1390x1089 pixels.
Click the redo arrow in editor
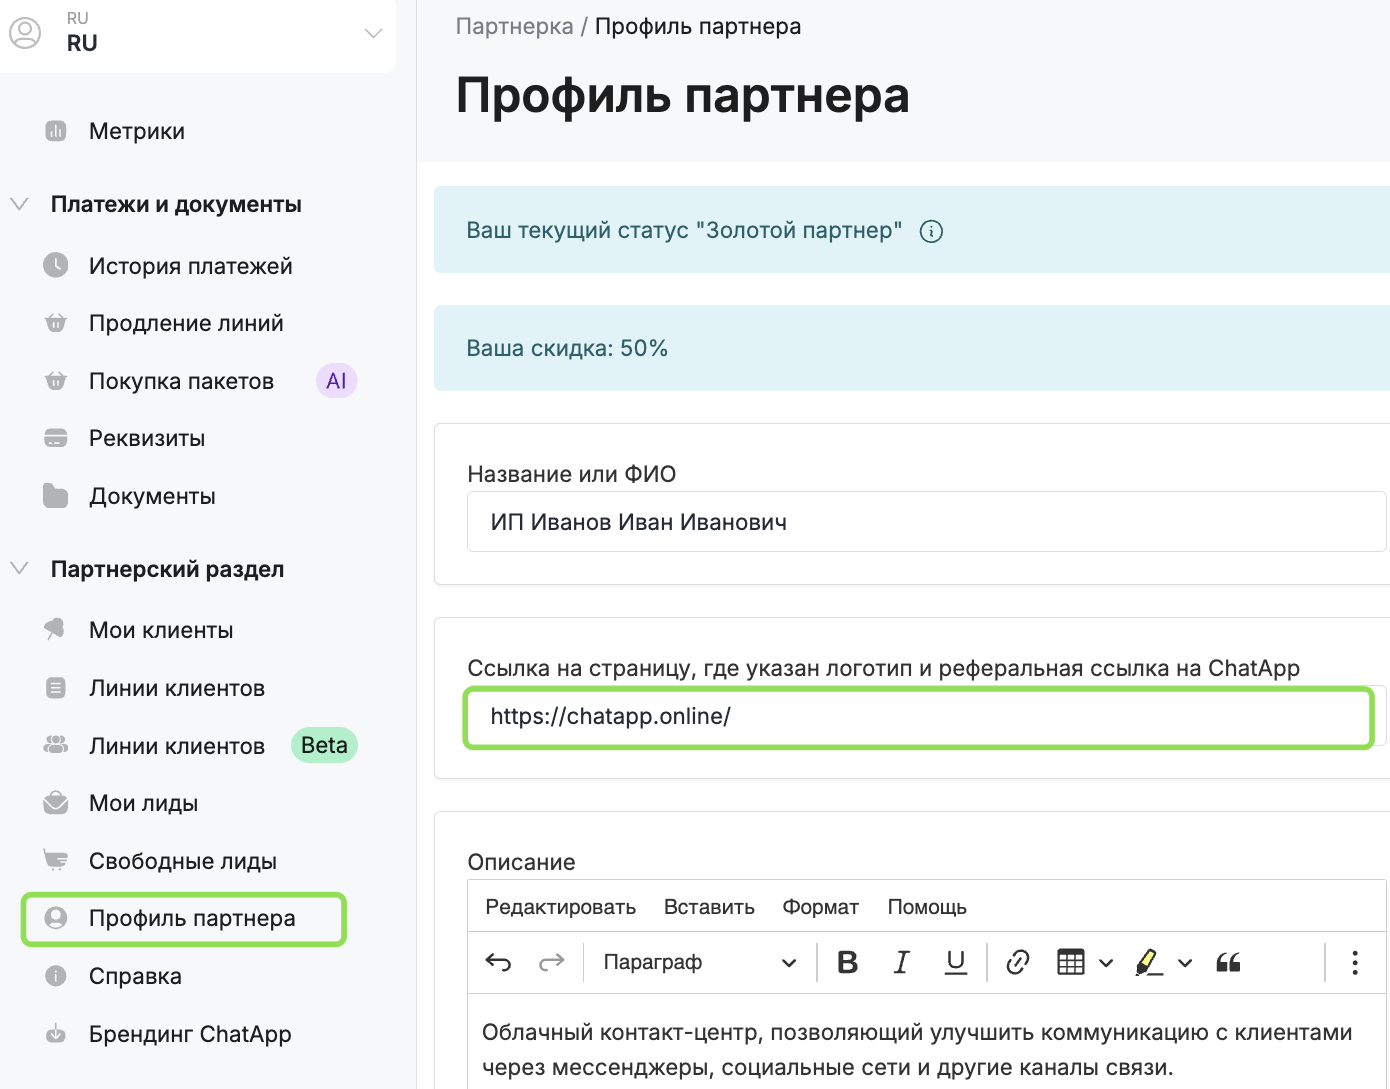(x=551, y=962)
